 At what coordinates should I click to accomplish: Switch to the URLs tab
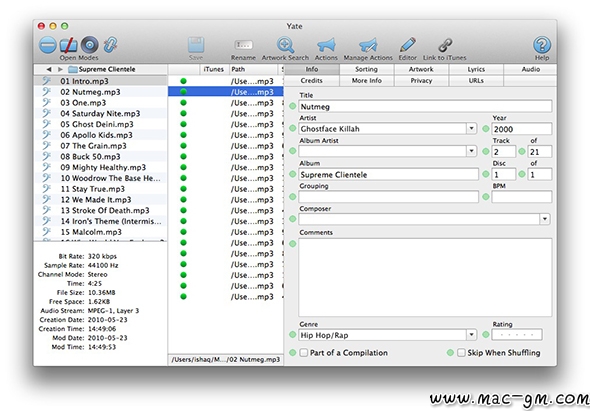click(476, 81)
